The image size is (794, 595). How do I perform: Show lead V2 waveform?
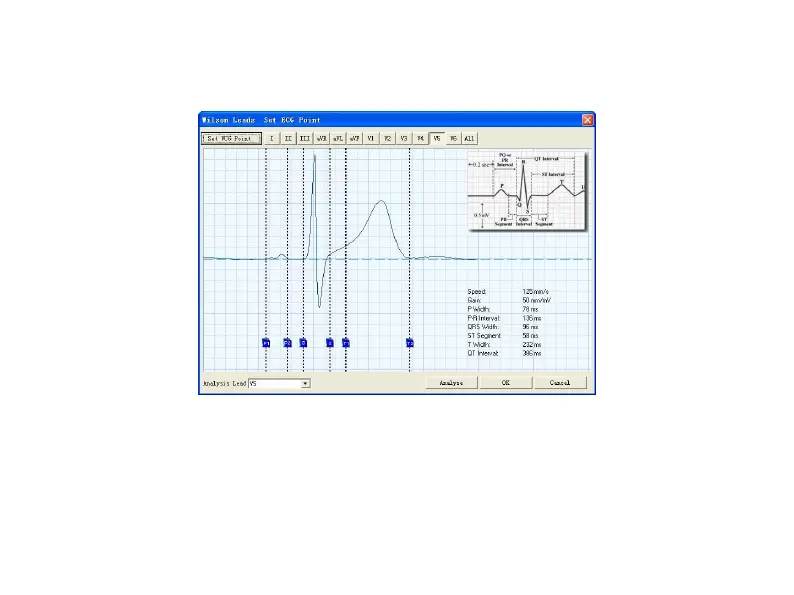coord(387,138)
